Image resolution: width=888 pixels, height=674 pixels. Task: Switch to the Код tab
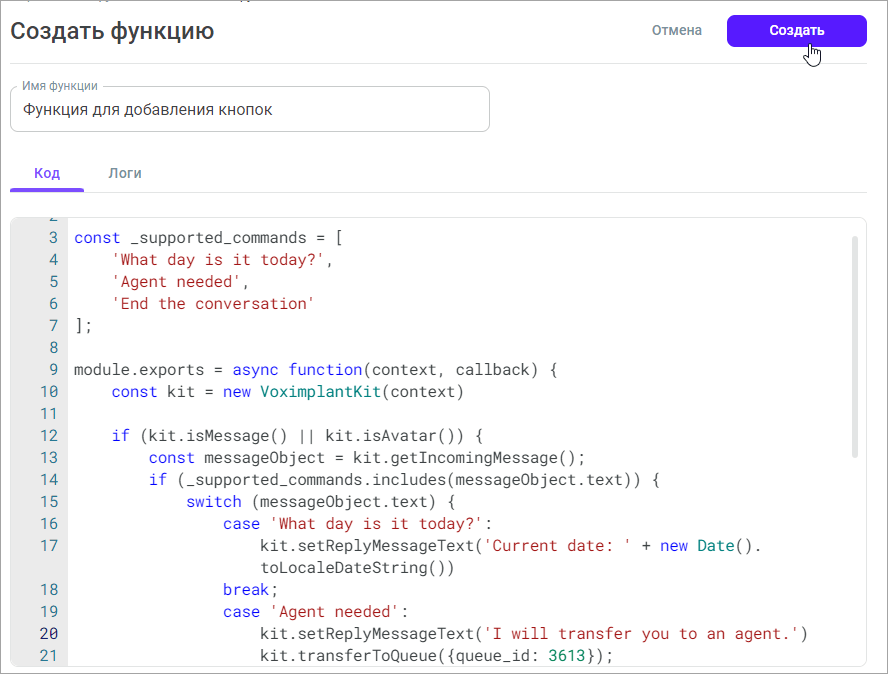(47, 173)
